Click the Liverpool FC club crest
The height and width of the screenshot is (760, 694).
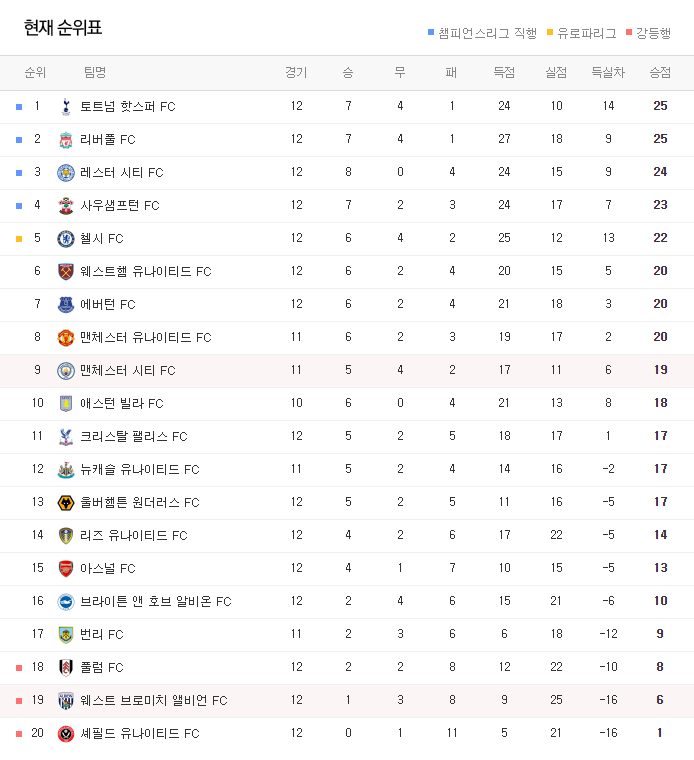point(66,140)
